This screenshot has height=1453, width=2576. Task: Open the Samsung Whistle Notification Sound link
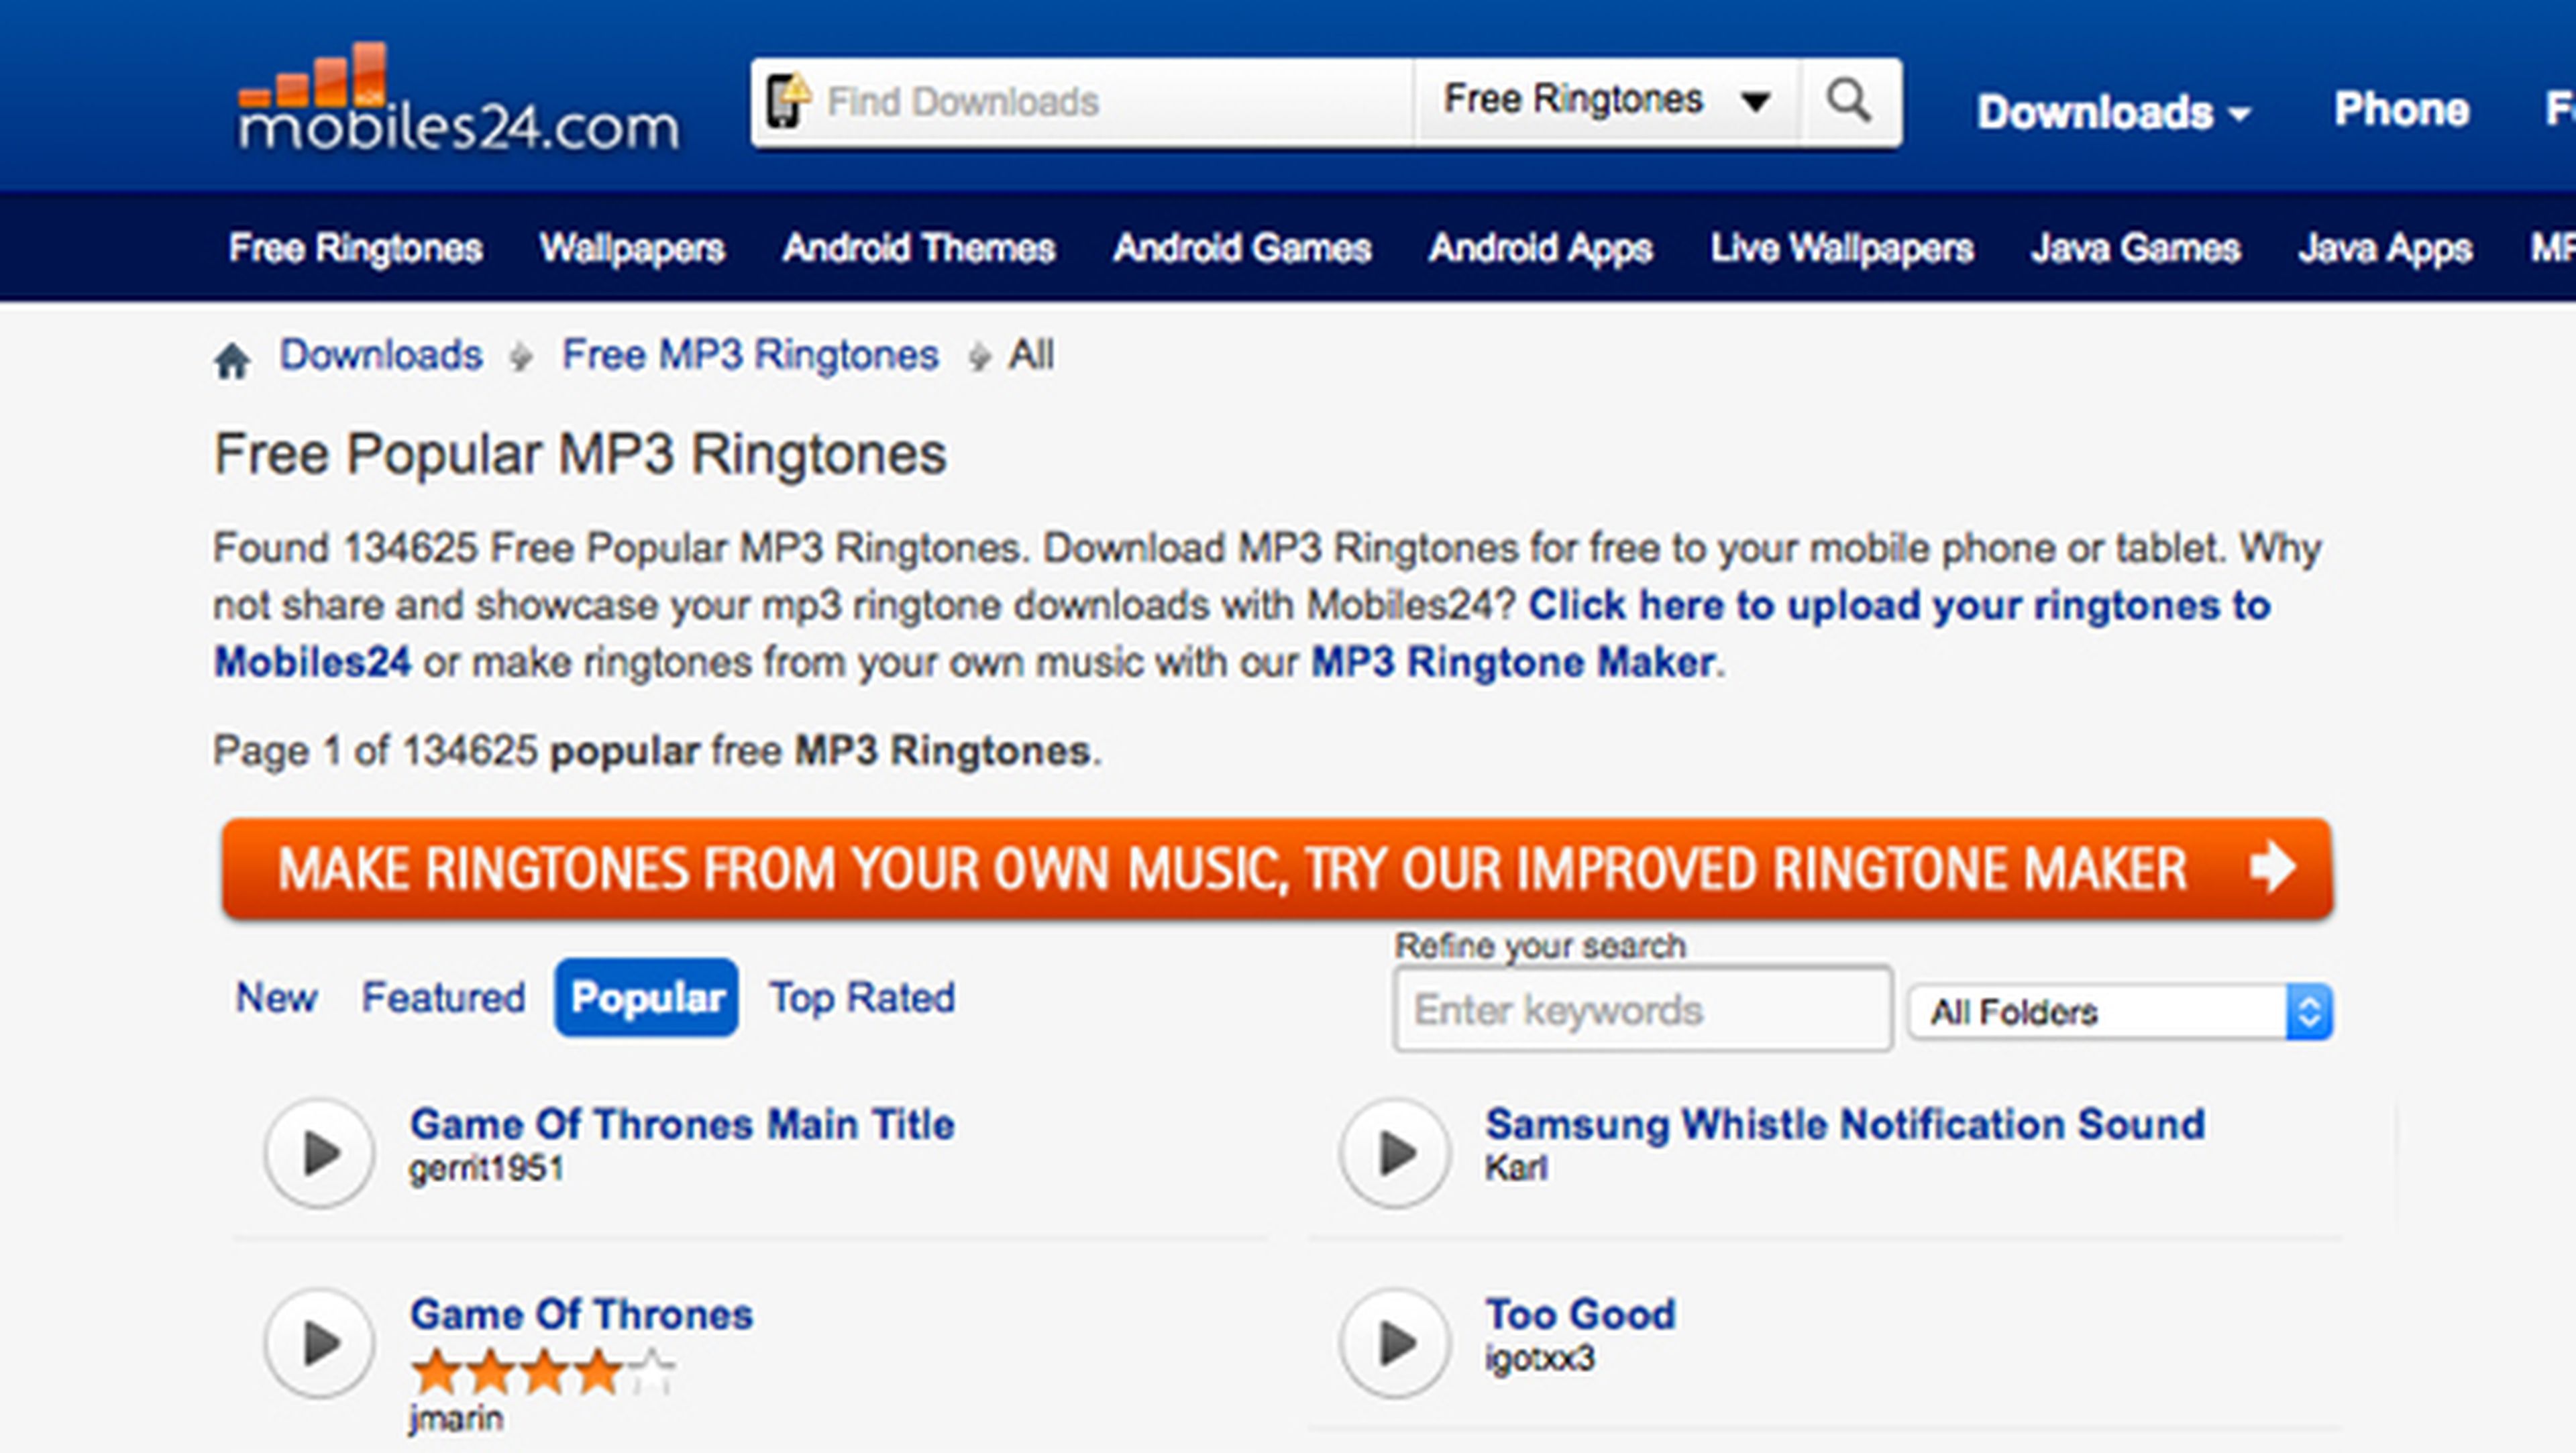1845,1124
